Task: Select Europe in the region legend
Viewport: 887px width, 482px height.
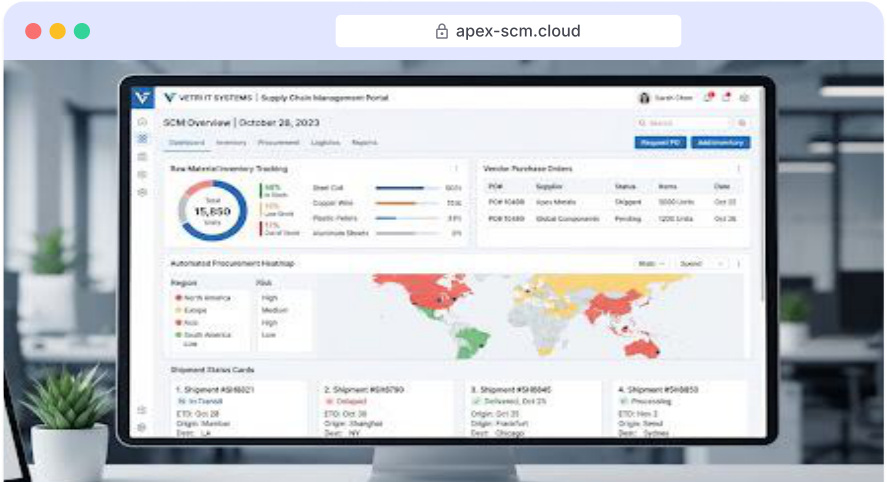Action: 191,310
